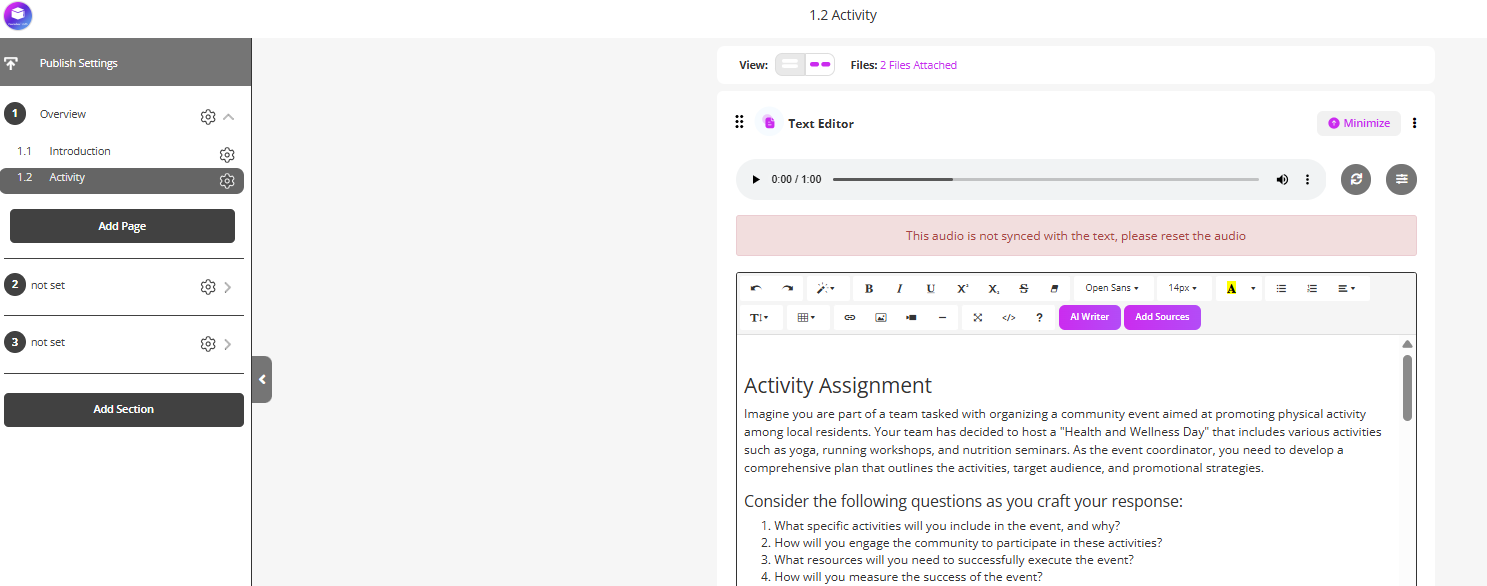Select the 1.2 Activity page

pyautogui.click(x=67, y=177)
